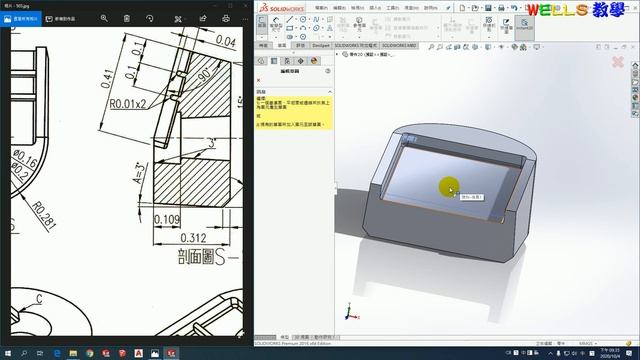Open the DisplayManager tab icon
640x360 pixels.
point(314,61)
